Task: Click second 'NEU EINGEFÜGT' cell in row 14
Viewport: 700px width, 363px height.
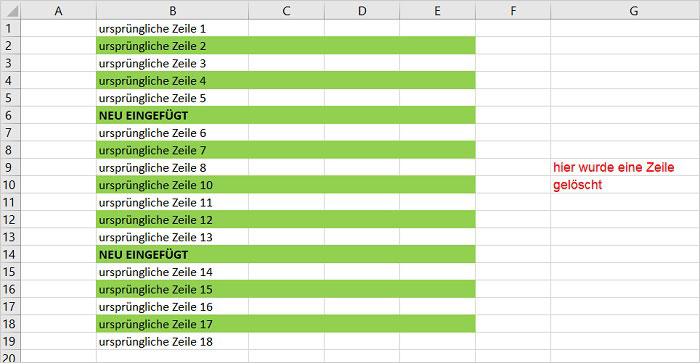Action: pyautogui.click(x=172, y=255)
